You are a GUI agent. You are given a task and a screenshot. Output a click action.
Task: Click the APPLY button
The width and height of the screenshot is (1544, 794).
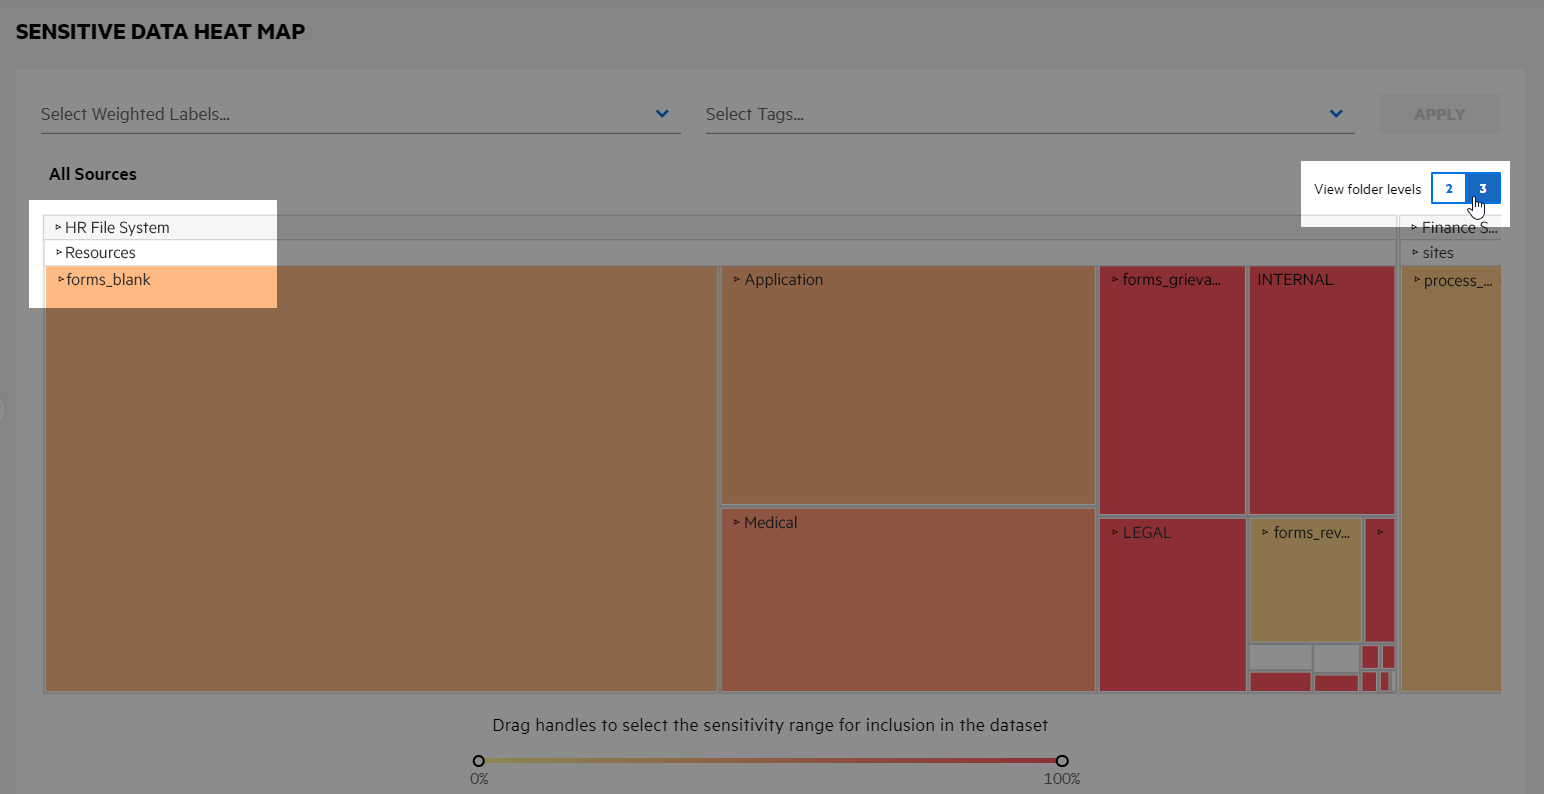click(1439, 113)
